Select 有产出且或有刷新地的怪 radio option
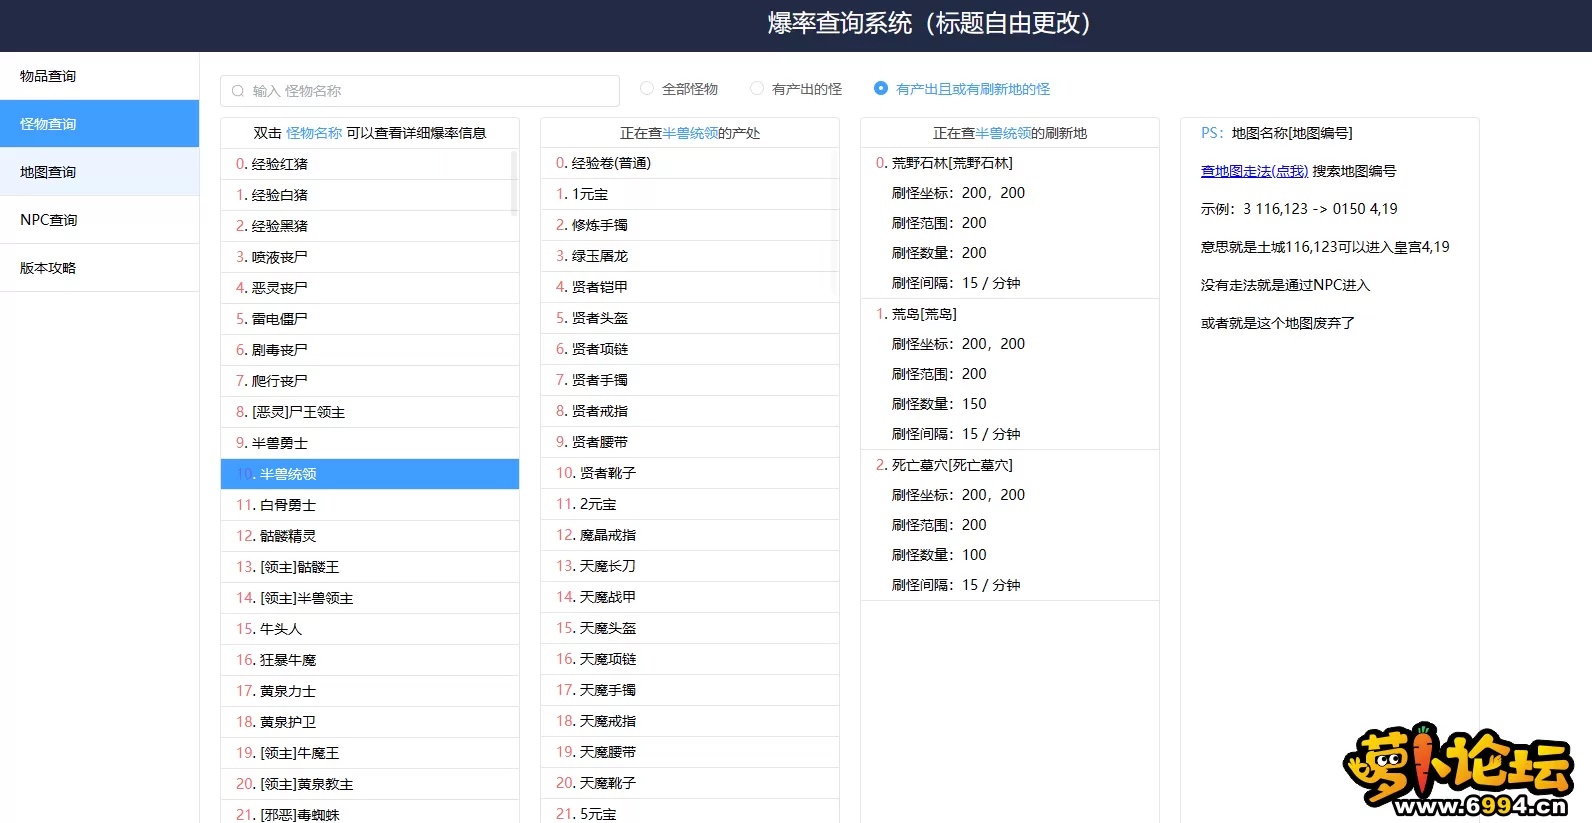This screenshot has height=823, width=1592. [963, 89]
